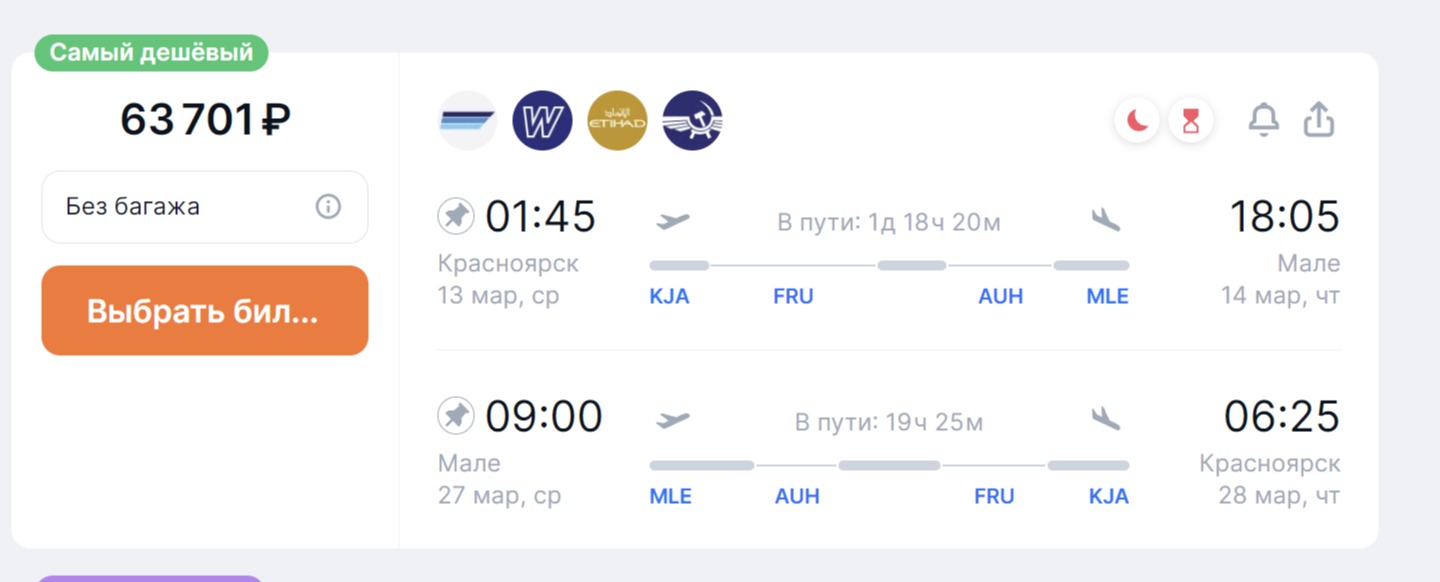Click FRU stop on outbound route

(793, 296)
